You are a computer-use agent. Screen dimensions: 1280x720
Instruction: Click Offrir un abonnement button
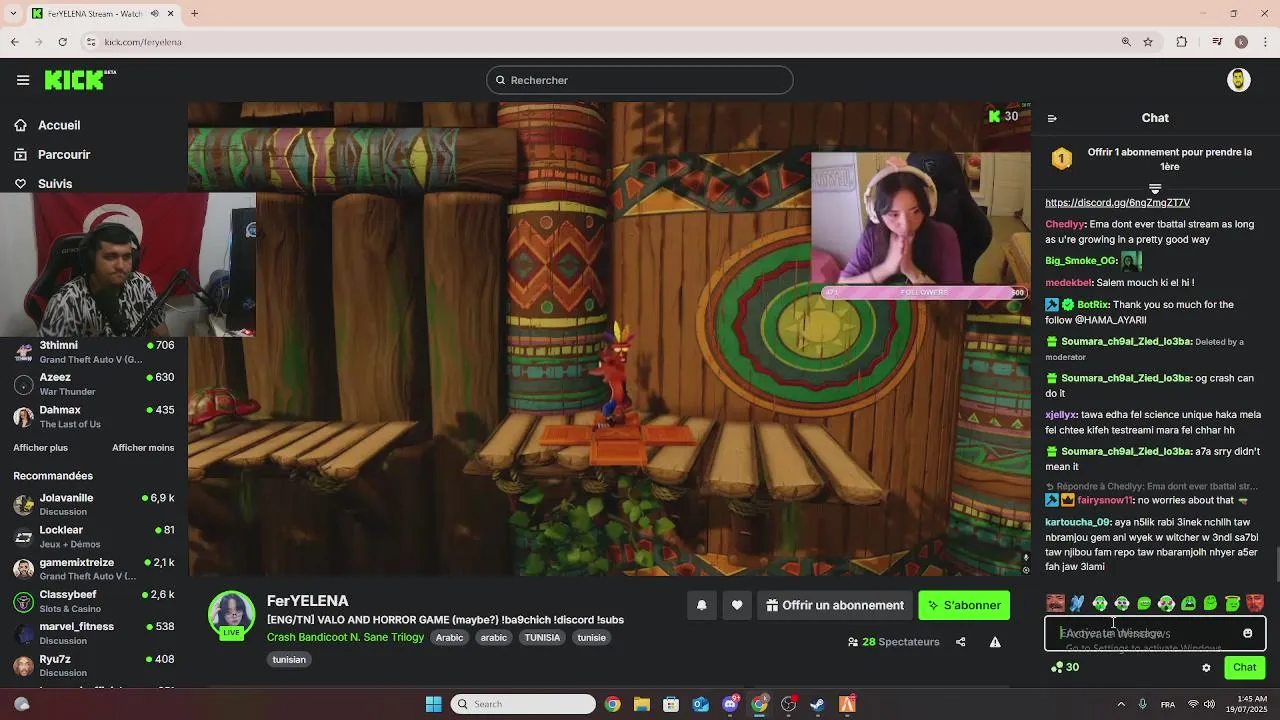(835, 605)
